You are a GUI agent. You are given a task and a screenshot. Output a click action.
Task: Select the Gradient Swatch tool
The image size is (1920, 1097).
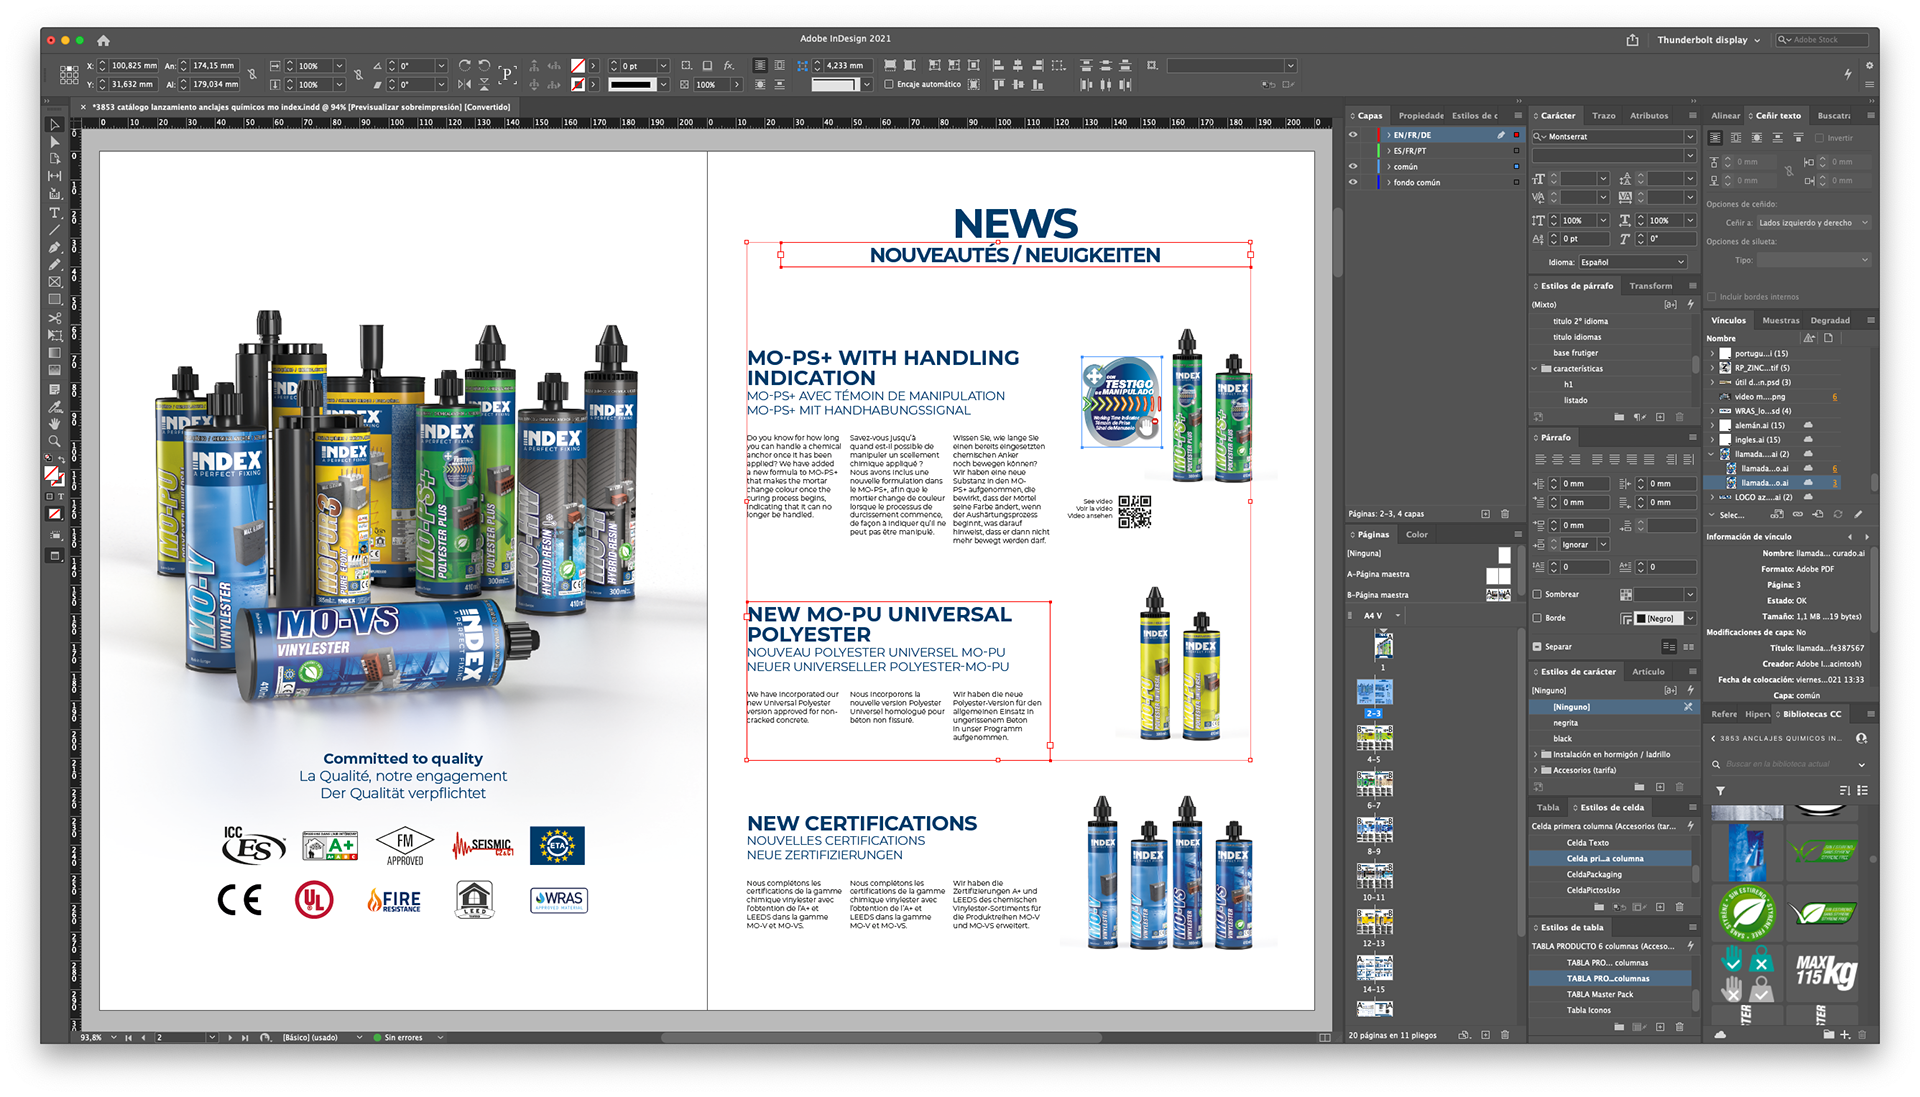pos(55,353)
